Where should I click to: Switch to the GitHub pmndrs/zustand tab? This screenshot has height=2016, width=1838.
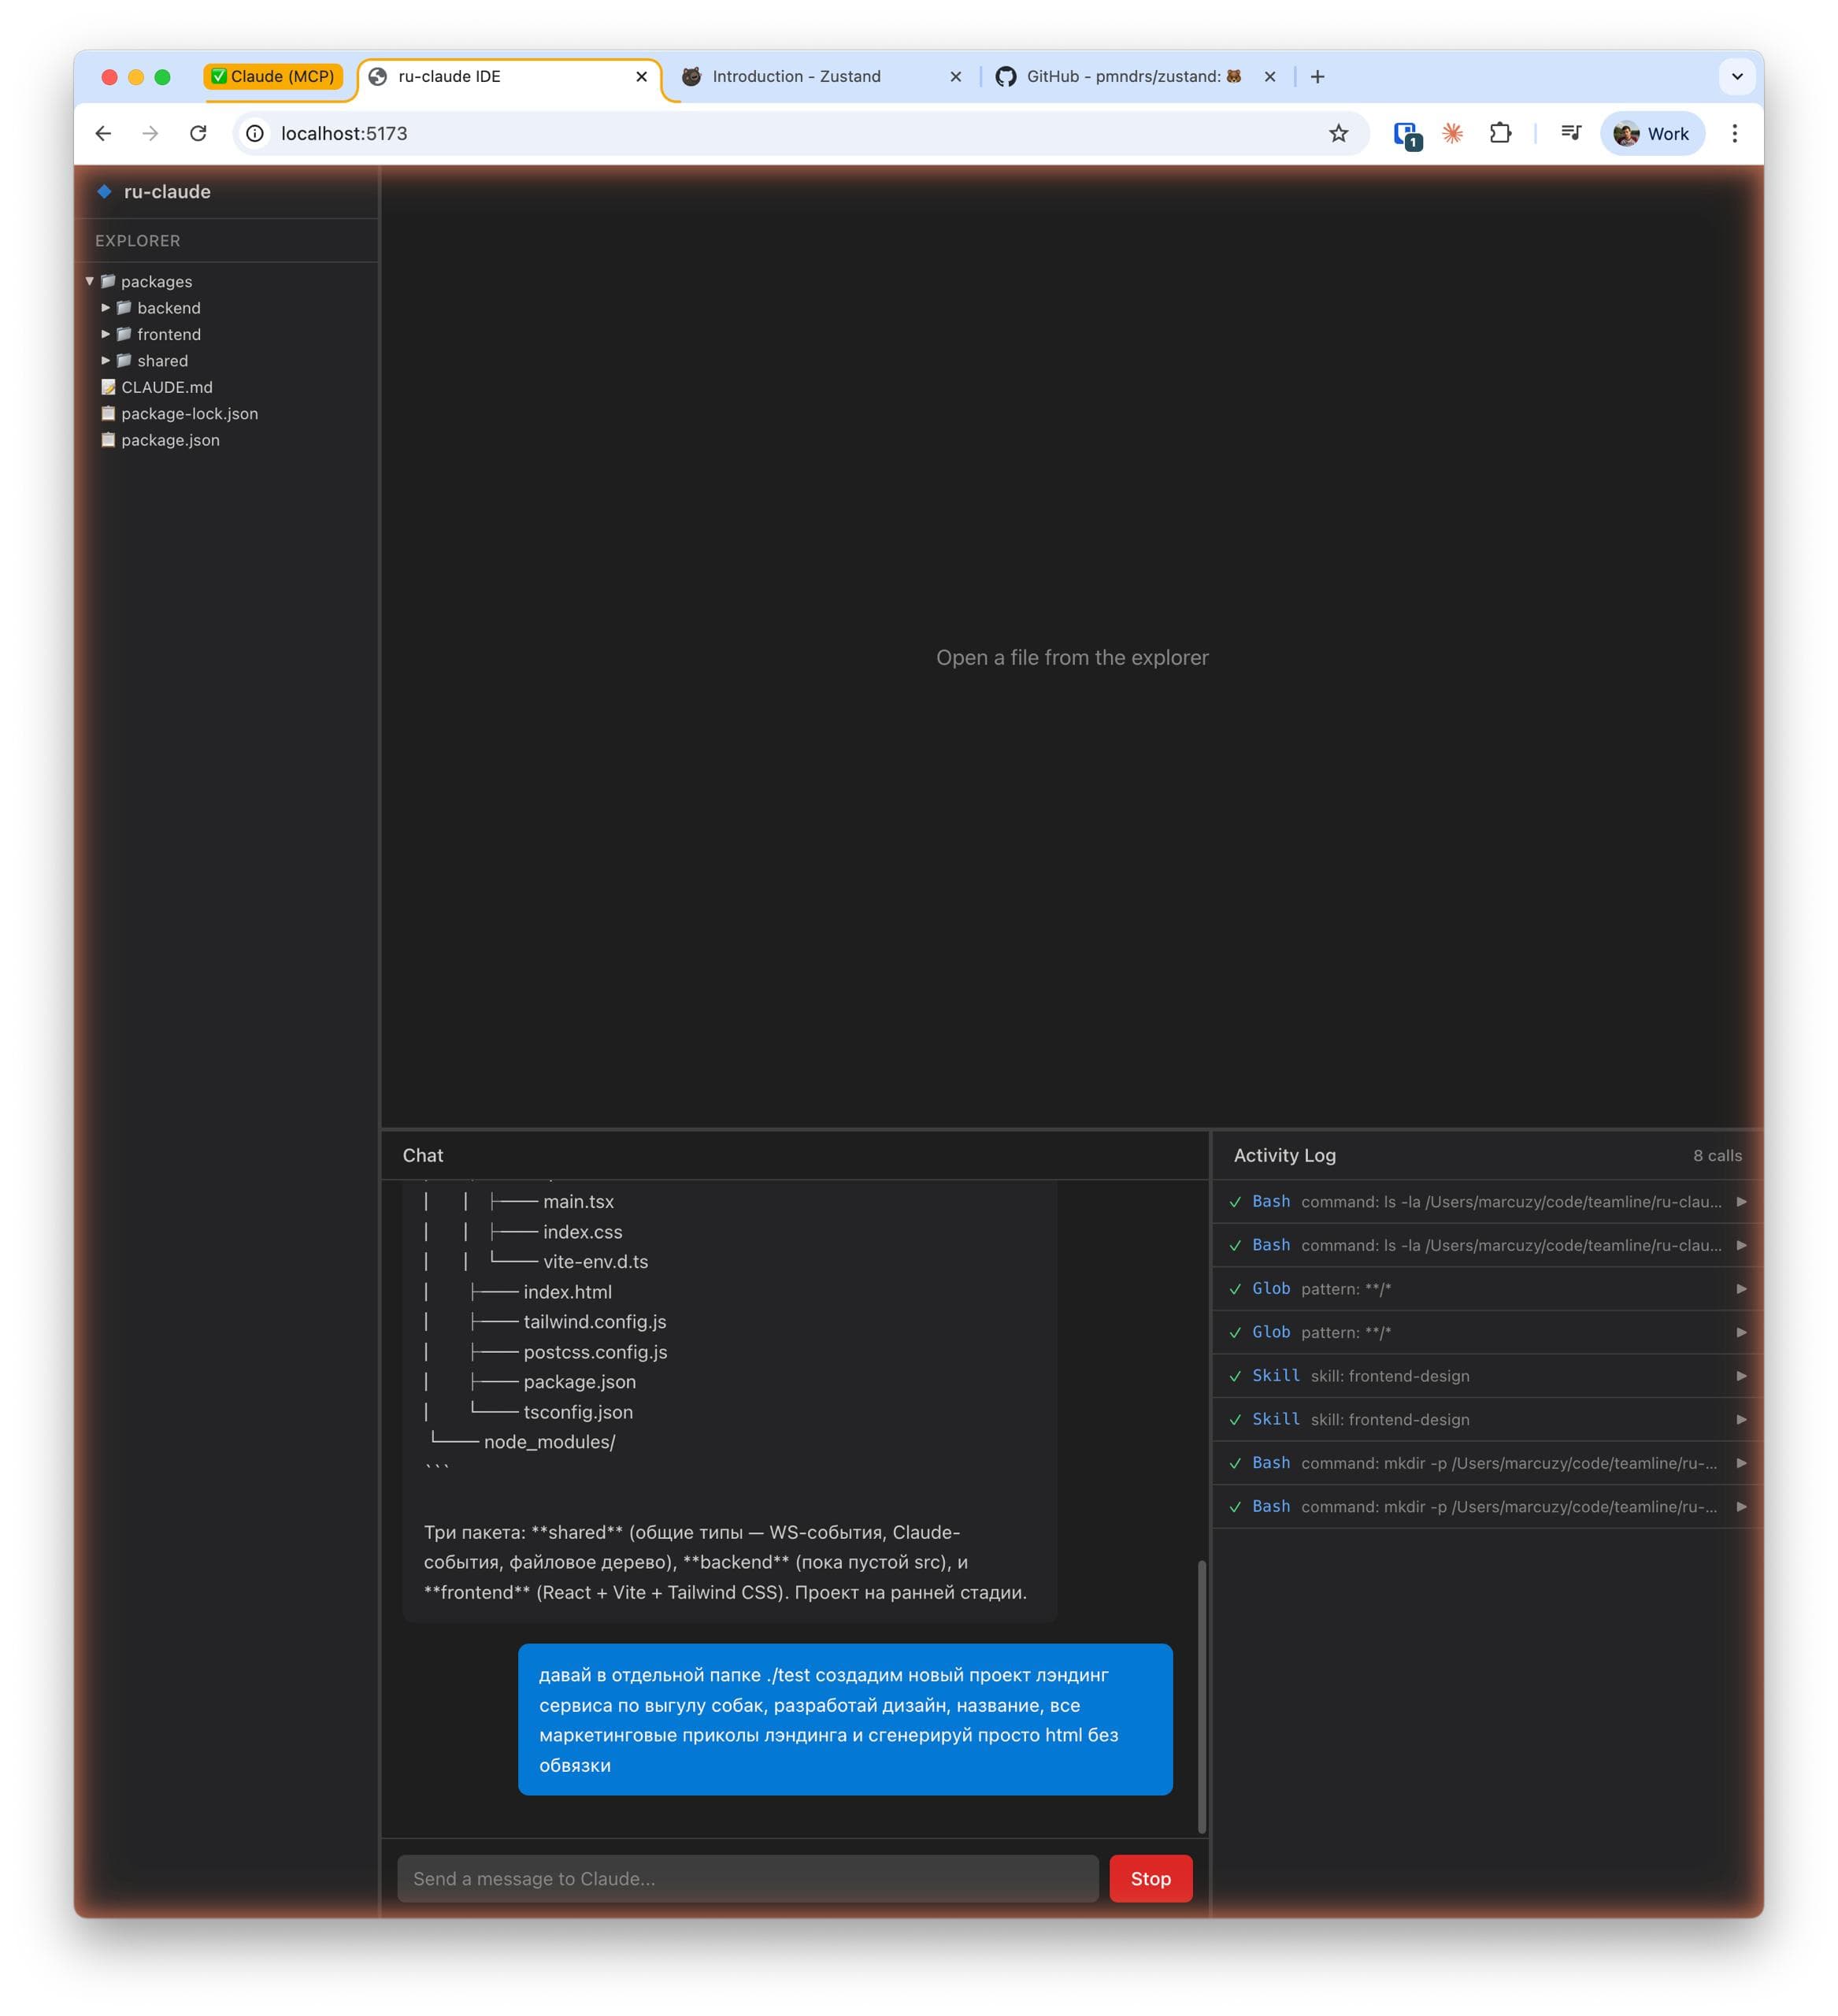(1122, 76)
